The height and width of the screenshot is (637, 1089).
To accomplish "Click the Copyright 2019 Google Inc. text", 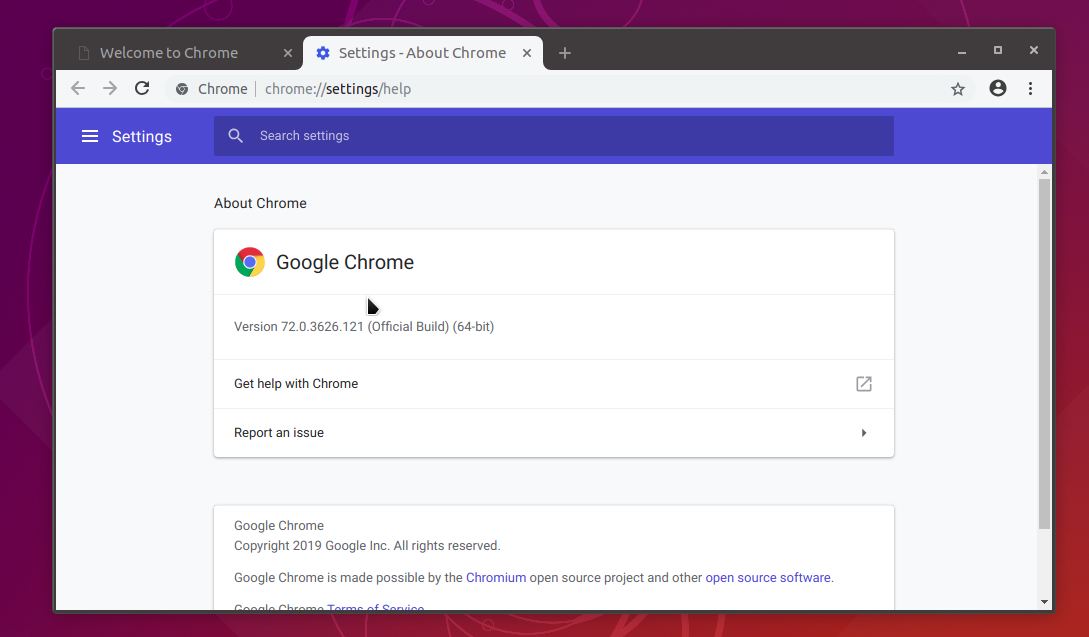I will pos(367,545).
